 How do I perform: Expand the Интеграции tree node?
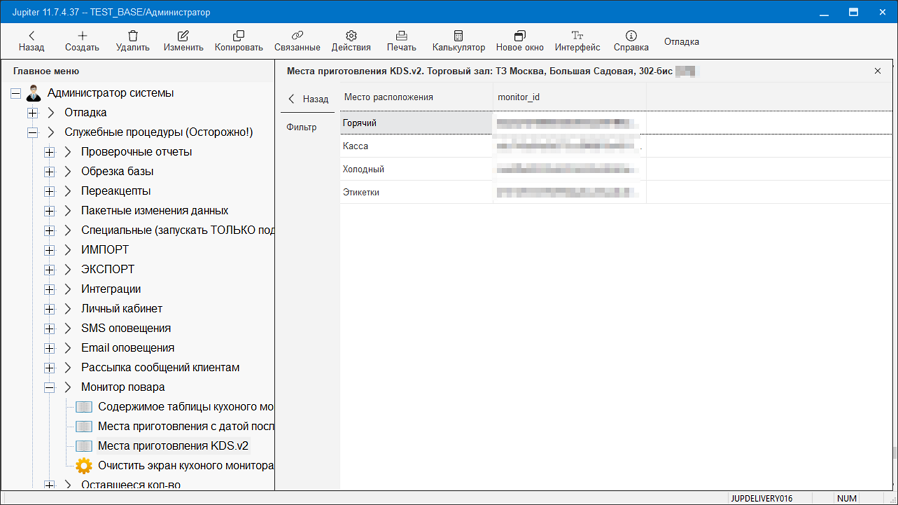pos(49,289)
